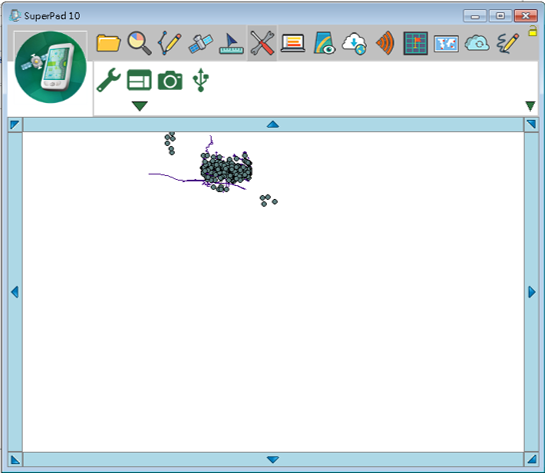Open the GPS satellite tool icon
This screenshot has height=473, width=545.
pos(200,43)
